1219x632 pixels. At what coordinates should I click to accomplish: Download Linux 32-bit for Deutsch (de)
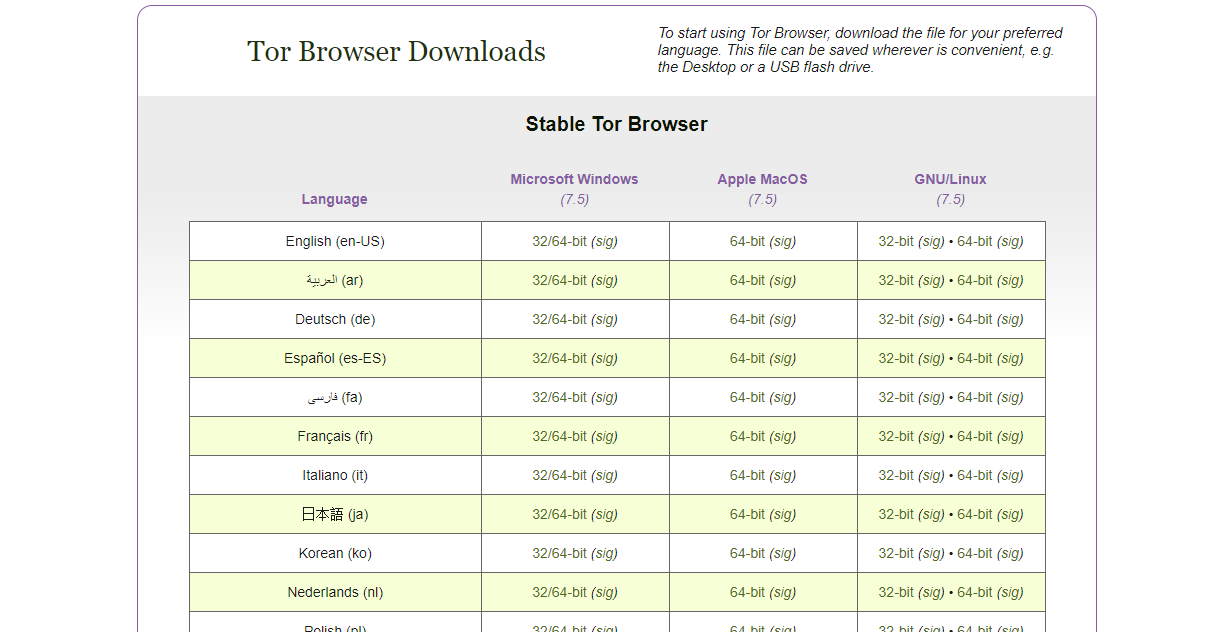click(x=896, y=319)
